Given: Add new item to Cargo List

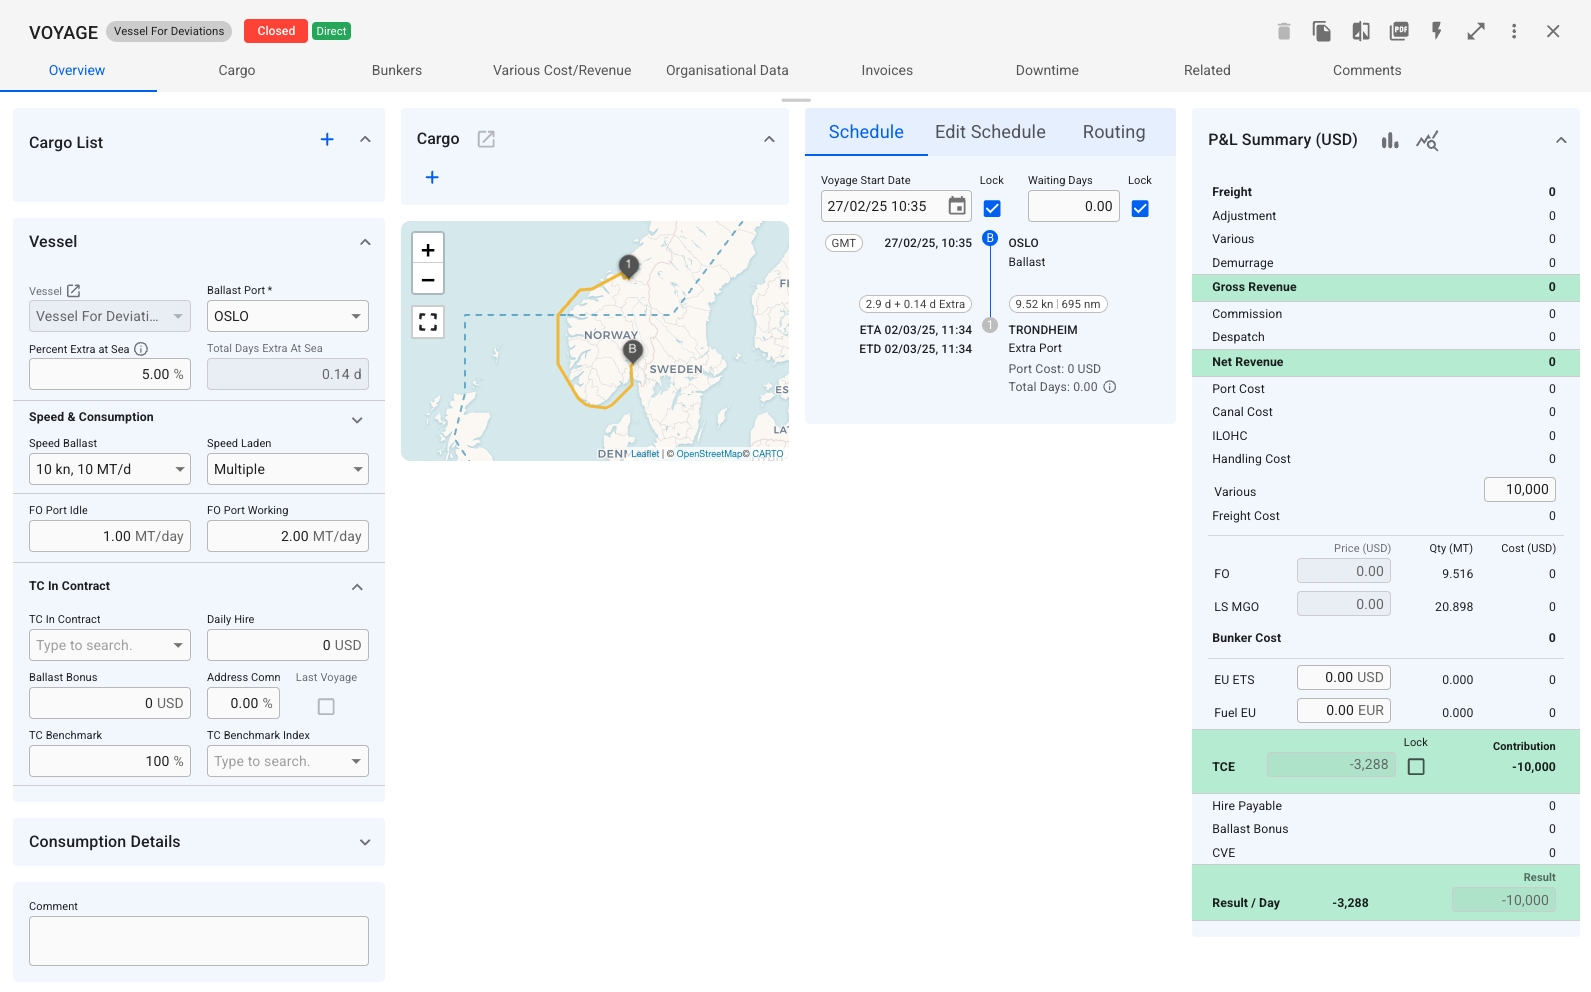Looking at the screenshot, I should (327, 140).
